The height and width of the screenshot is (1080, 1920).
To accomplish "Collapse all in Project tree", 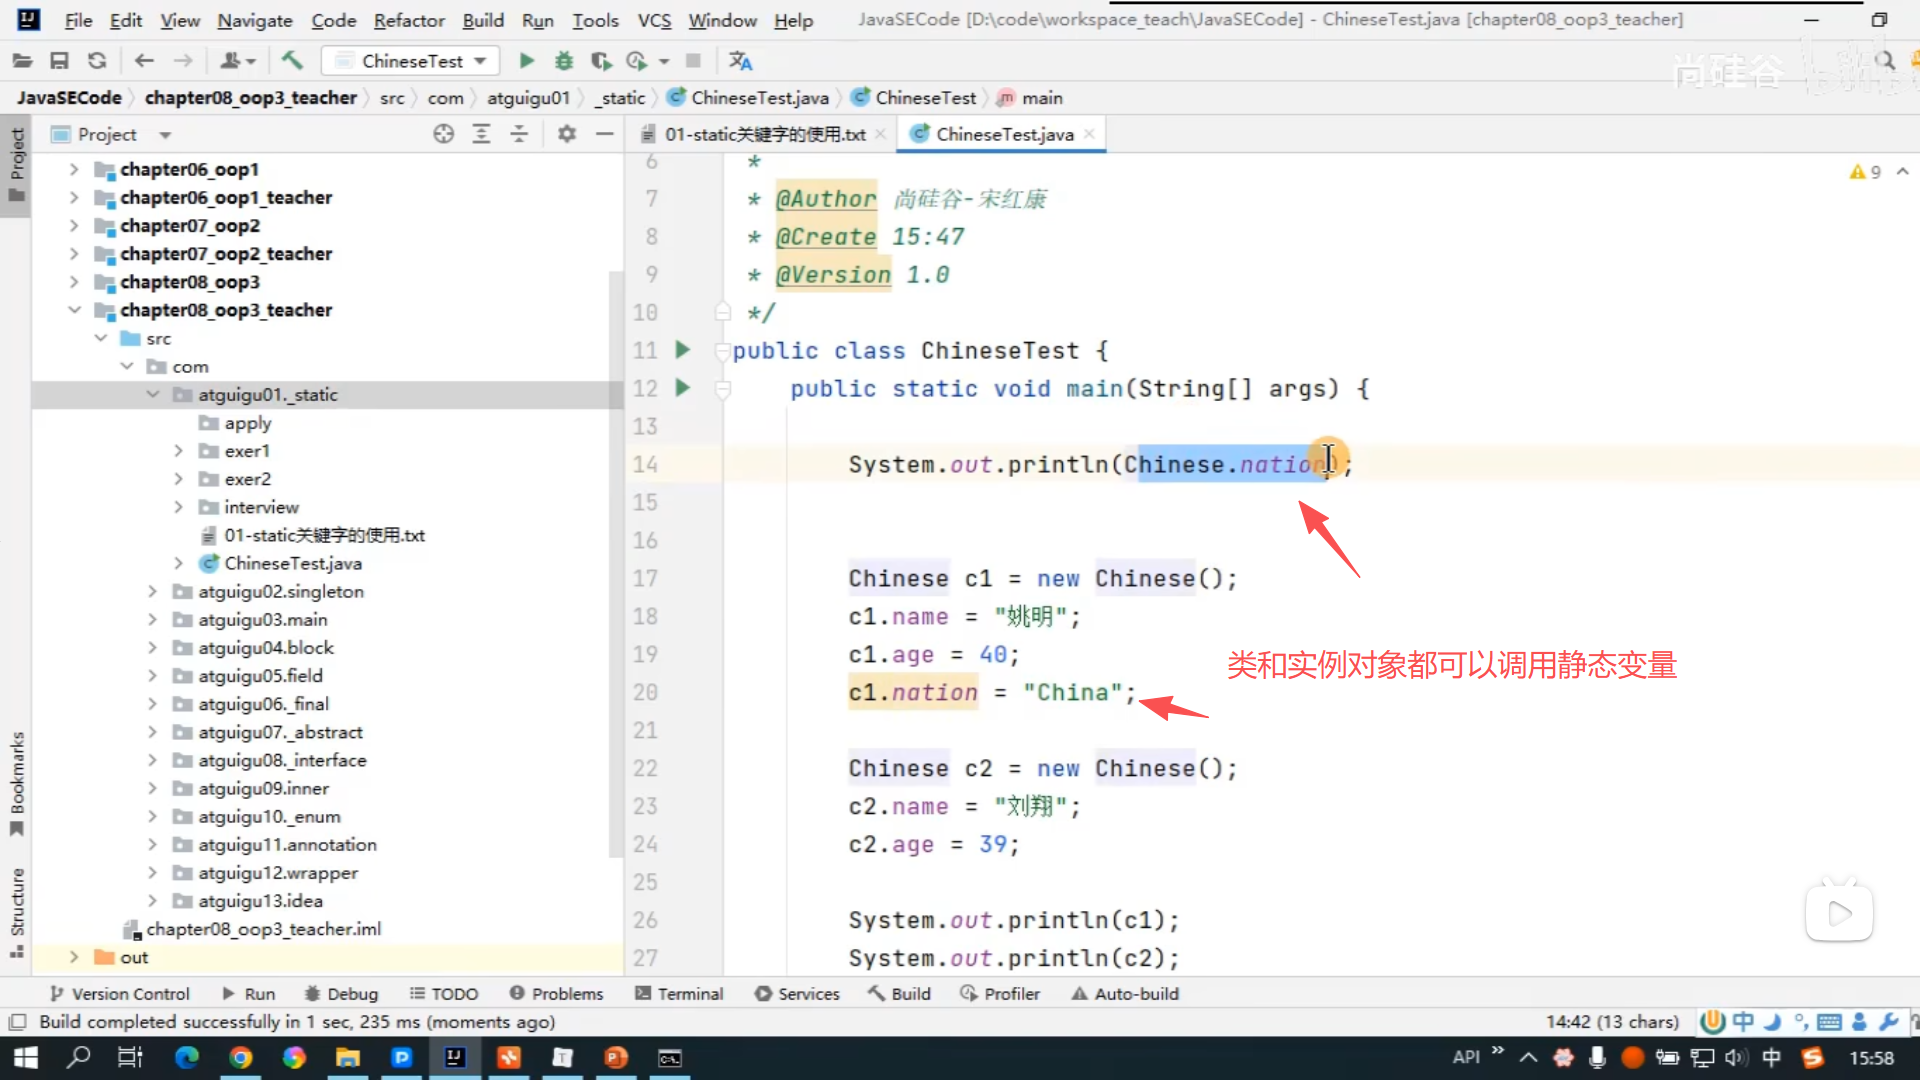I will coord(519,134).
